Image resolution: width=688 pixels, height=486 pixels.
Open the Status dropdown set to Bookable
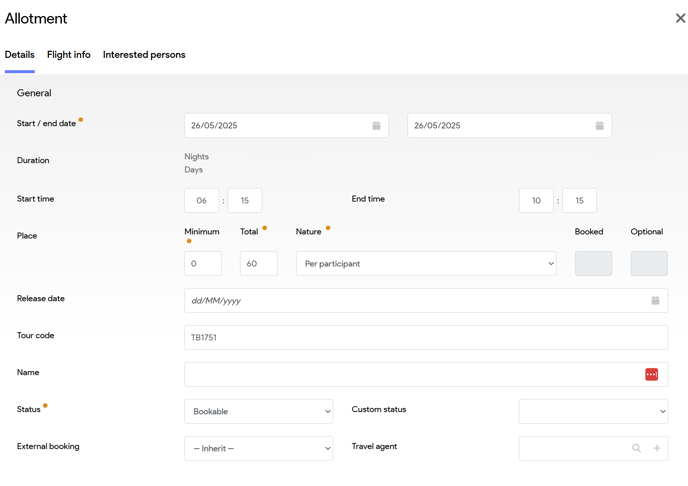tap(258, 411)
